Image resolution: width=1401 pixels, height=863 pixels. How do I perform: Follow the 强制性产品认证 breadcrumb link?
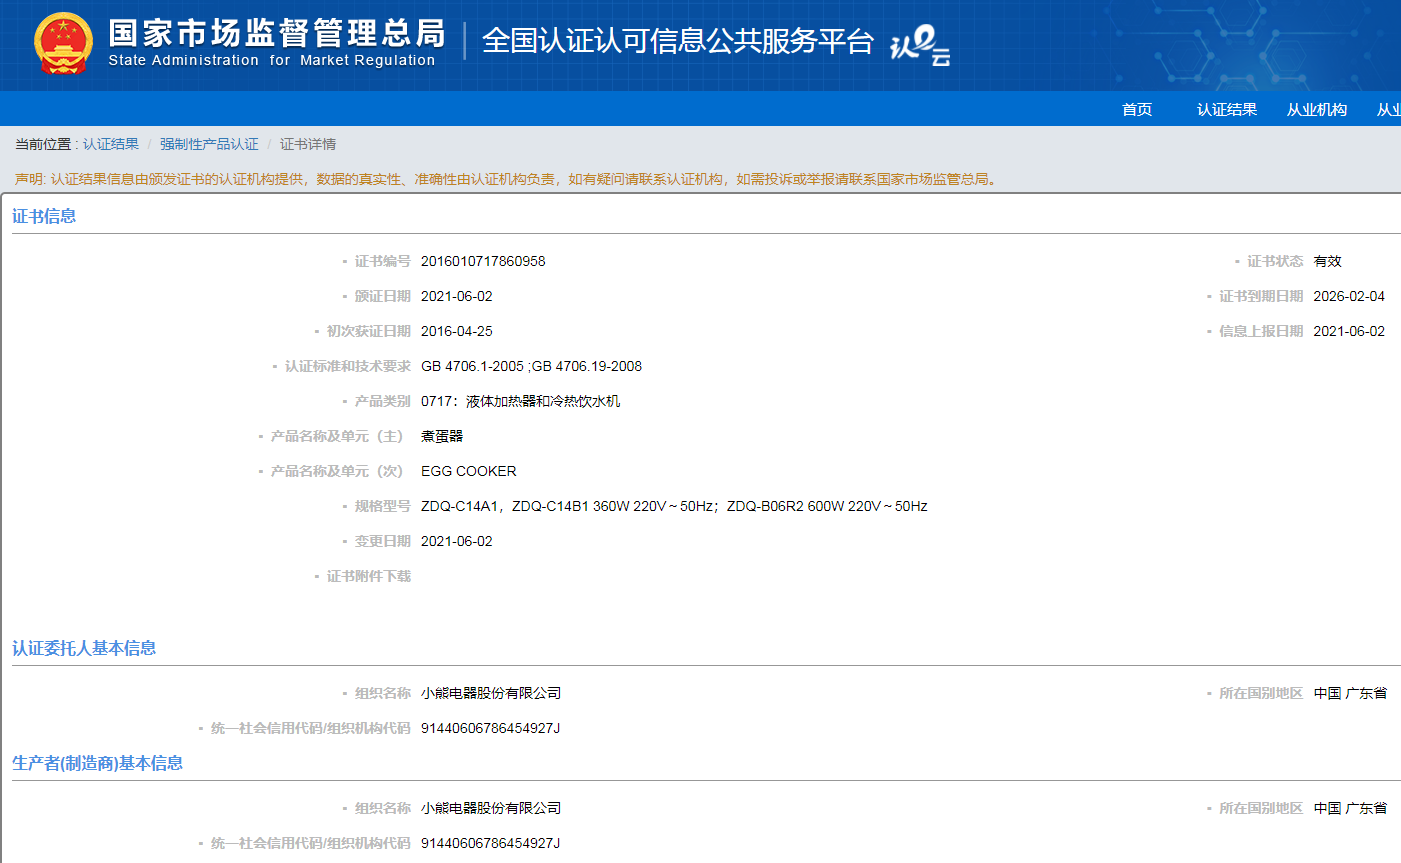[209, 144]
